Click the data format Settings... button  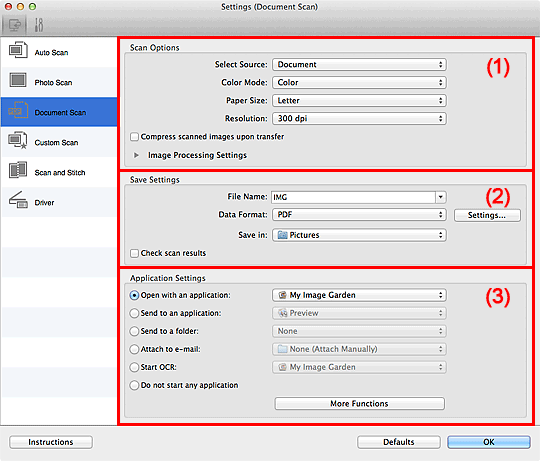click(487, 215)
